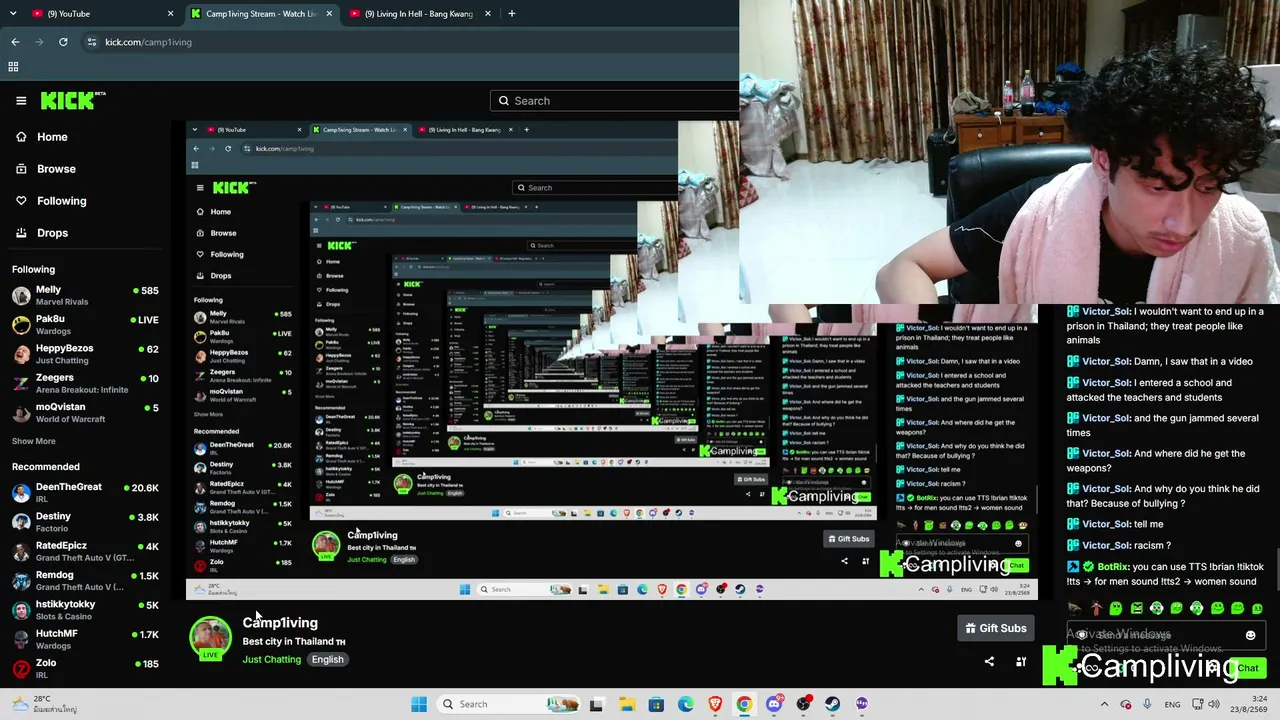Open a new browser tab
1280x720 pixels.
coord(512,14)
